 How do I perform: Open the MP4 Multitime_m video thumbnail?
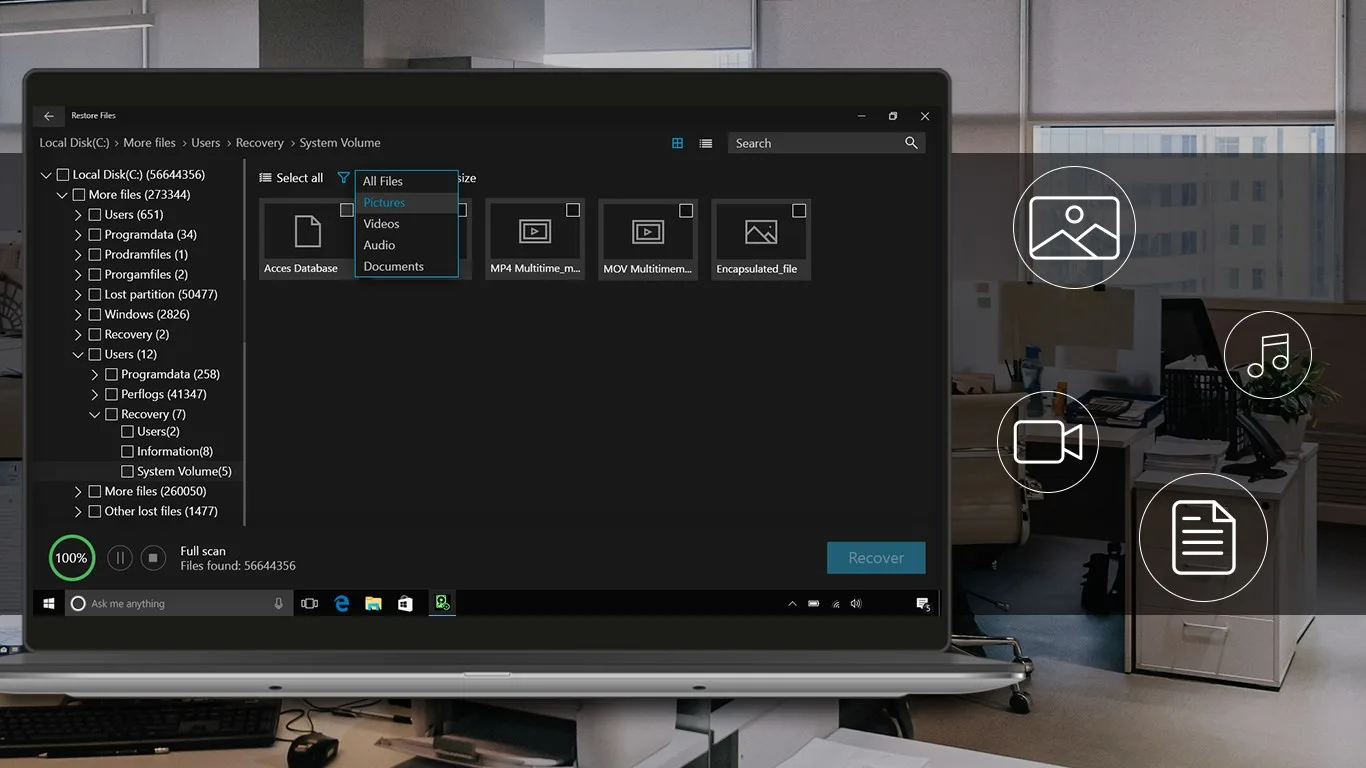click(535, 239)
